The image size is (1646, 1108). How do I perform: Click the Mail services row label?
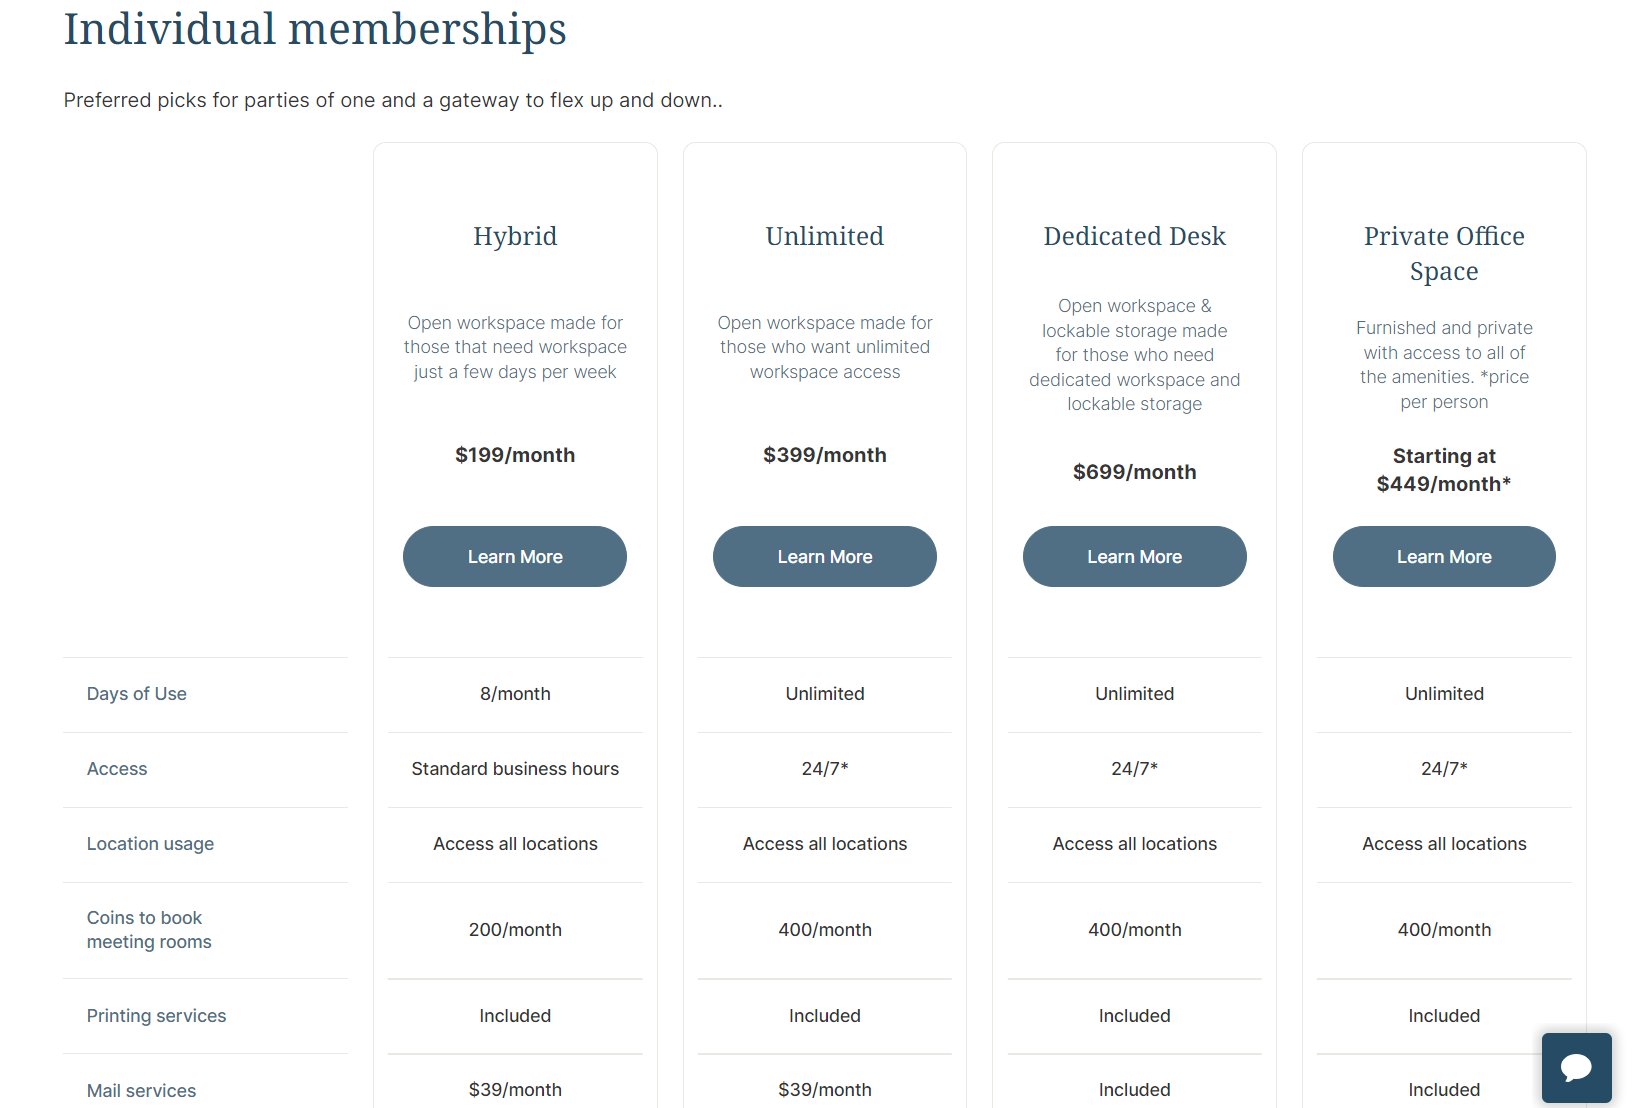tap(141, 1091)
